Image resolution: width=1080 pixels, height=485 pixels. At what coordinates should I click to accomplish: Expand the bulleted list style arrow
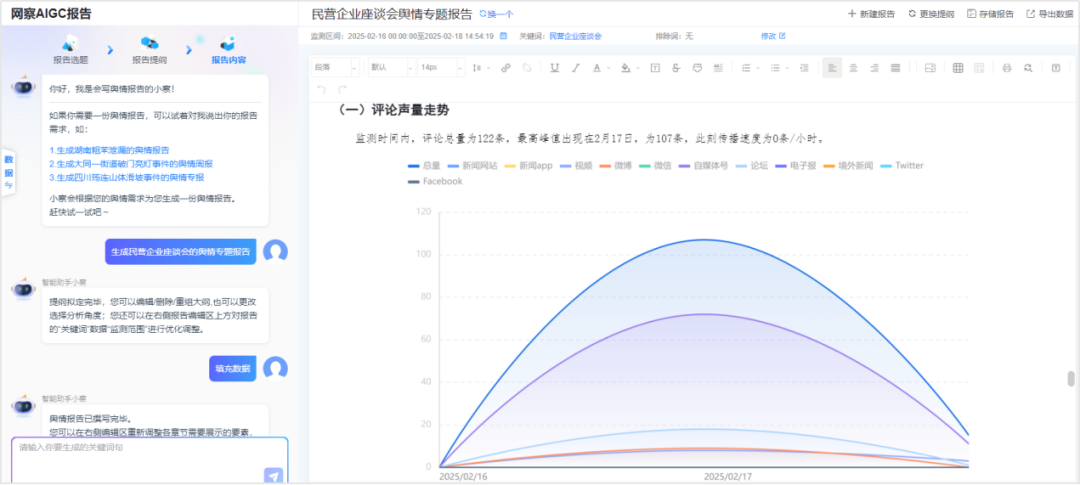787,68
